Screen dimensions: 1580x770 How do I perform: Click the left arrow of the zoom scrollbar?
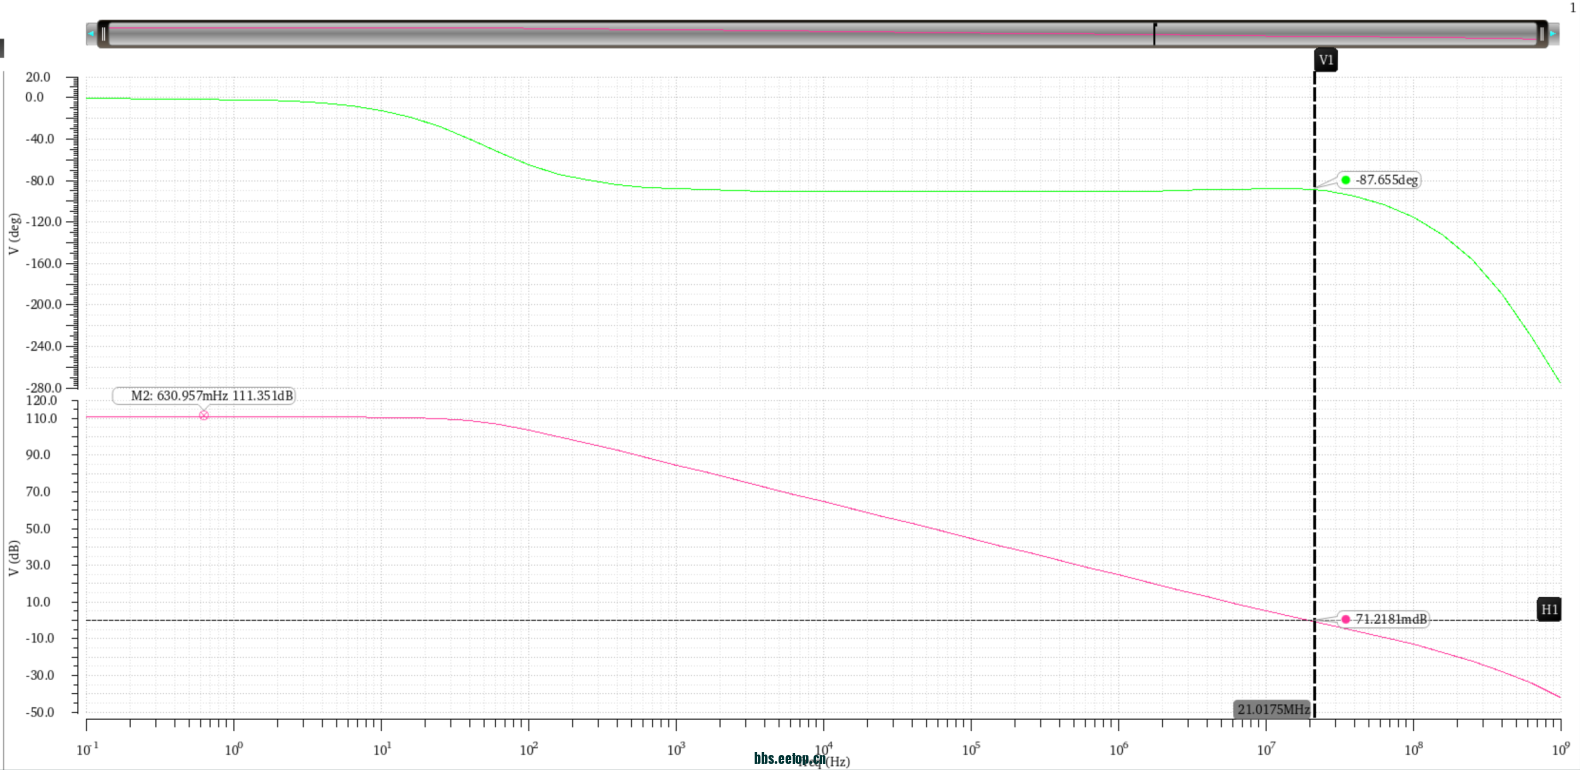pos(91,34)
